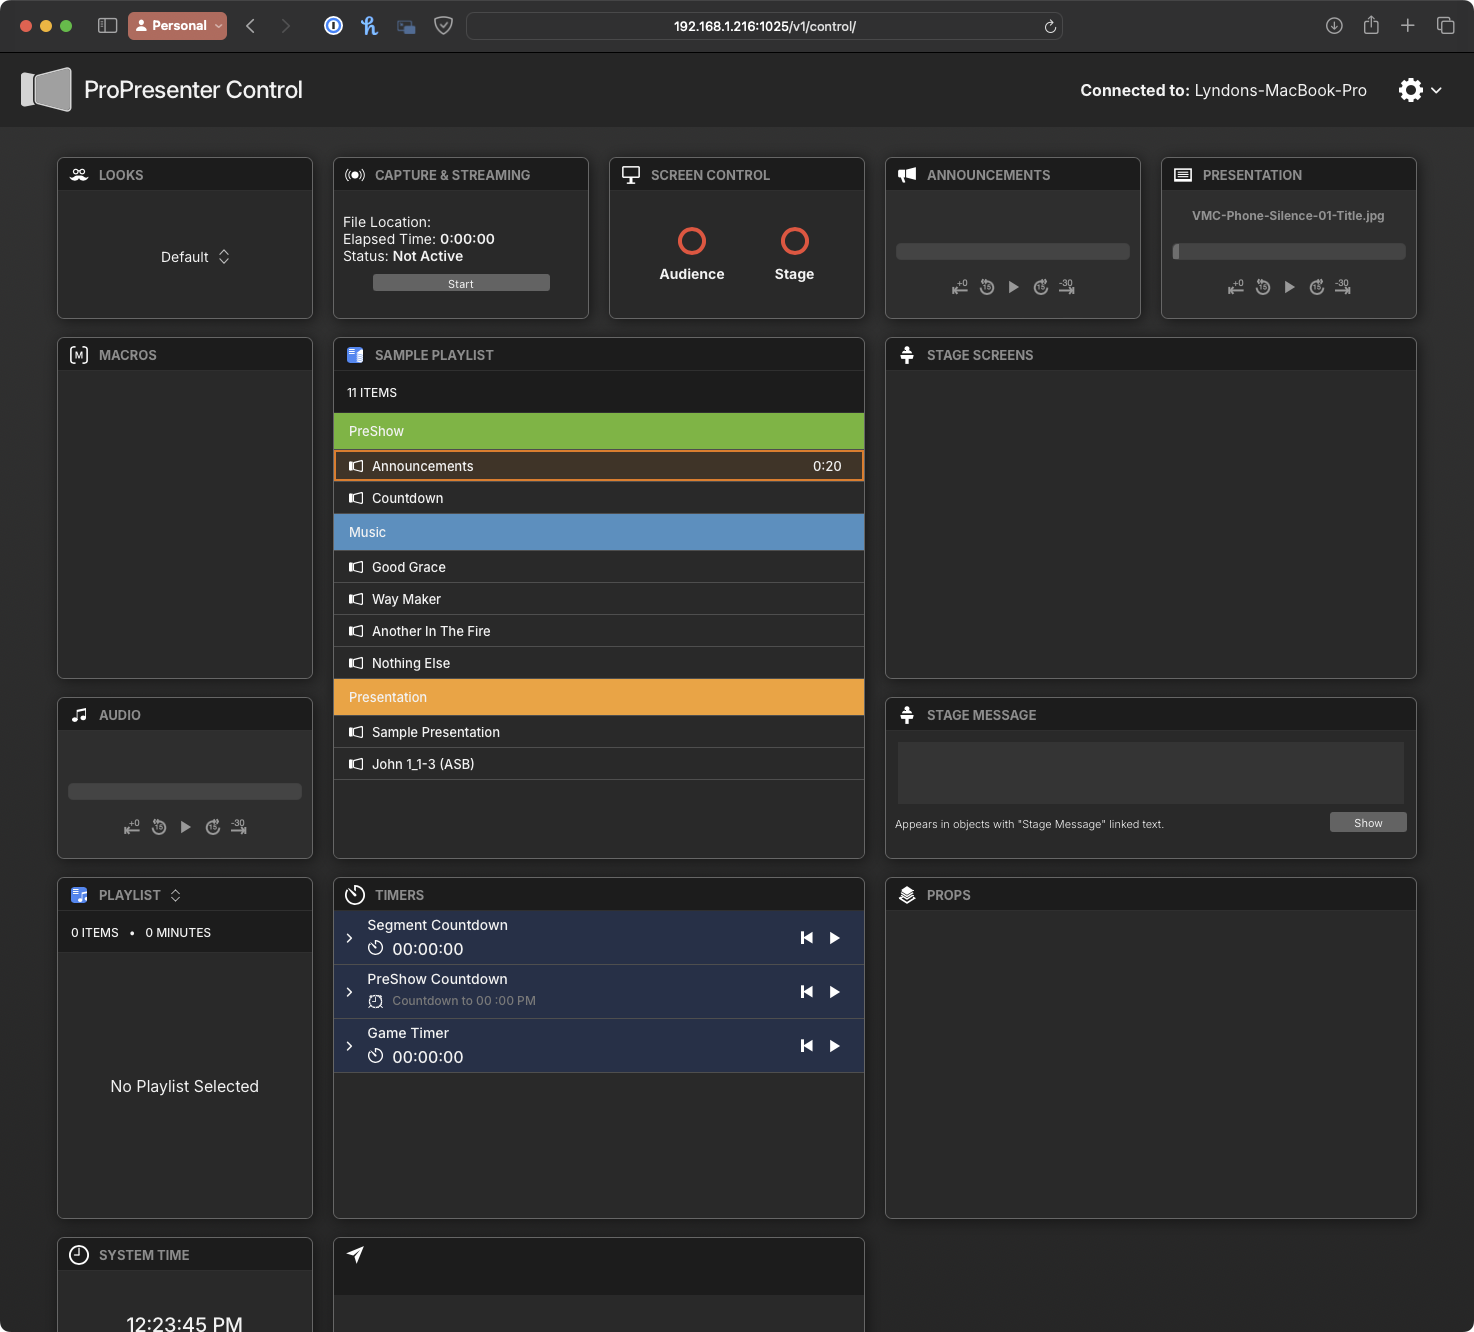Image resolution: width=1474 pixels, height=1332 pixels.
Task: Play the Segment Countdown timer
Action: (834, 938)
